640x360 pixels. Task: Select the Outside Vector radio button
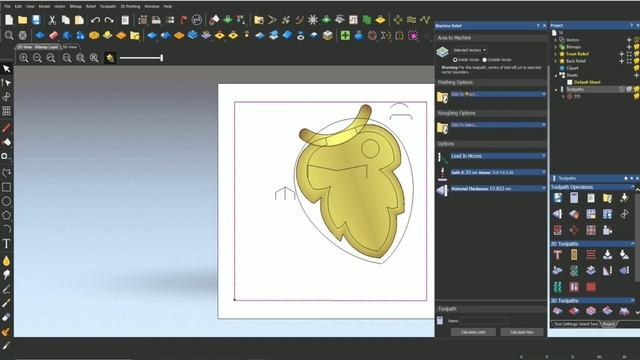click(x=485, y=60)
